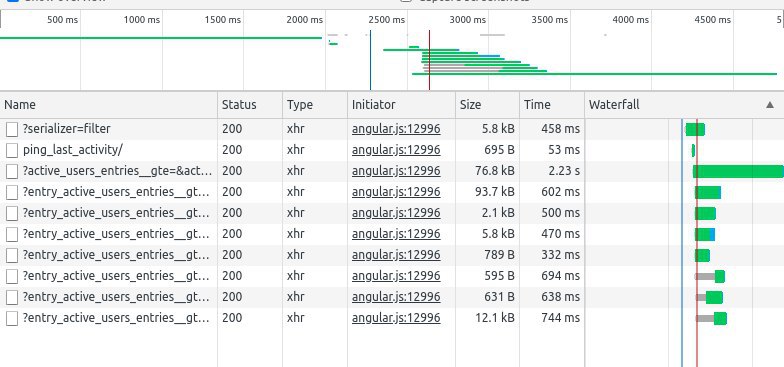Open angular.js:12996 initiator in the 2.23 s row
Image resolution: width=784 pixels, height=367 pixels.
[x=396, y=171]
